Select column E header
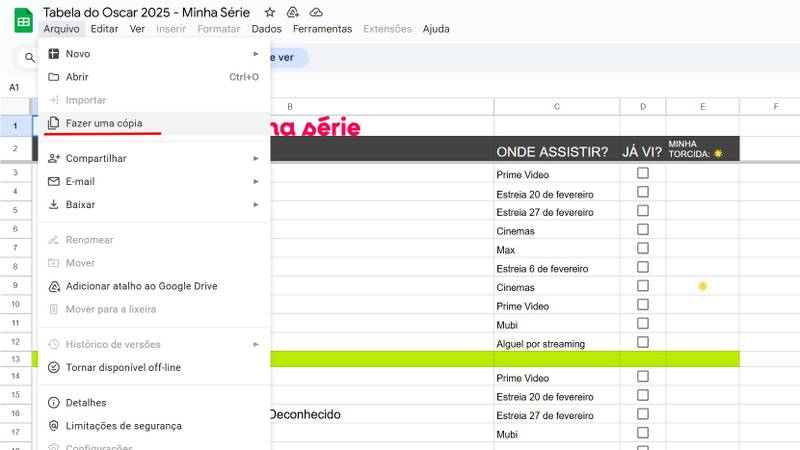Screen dimensions: 800x450 [x=703, y=107]
